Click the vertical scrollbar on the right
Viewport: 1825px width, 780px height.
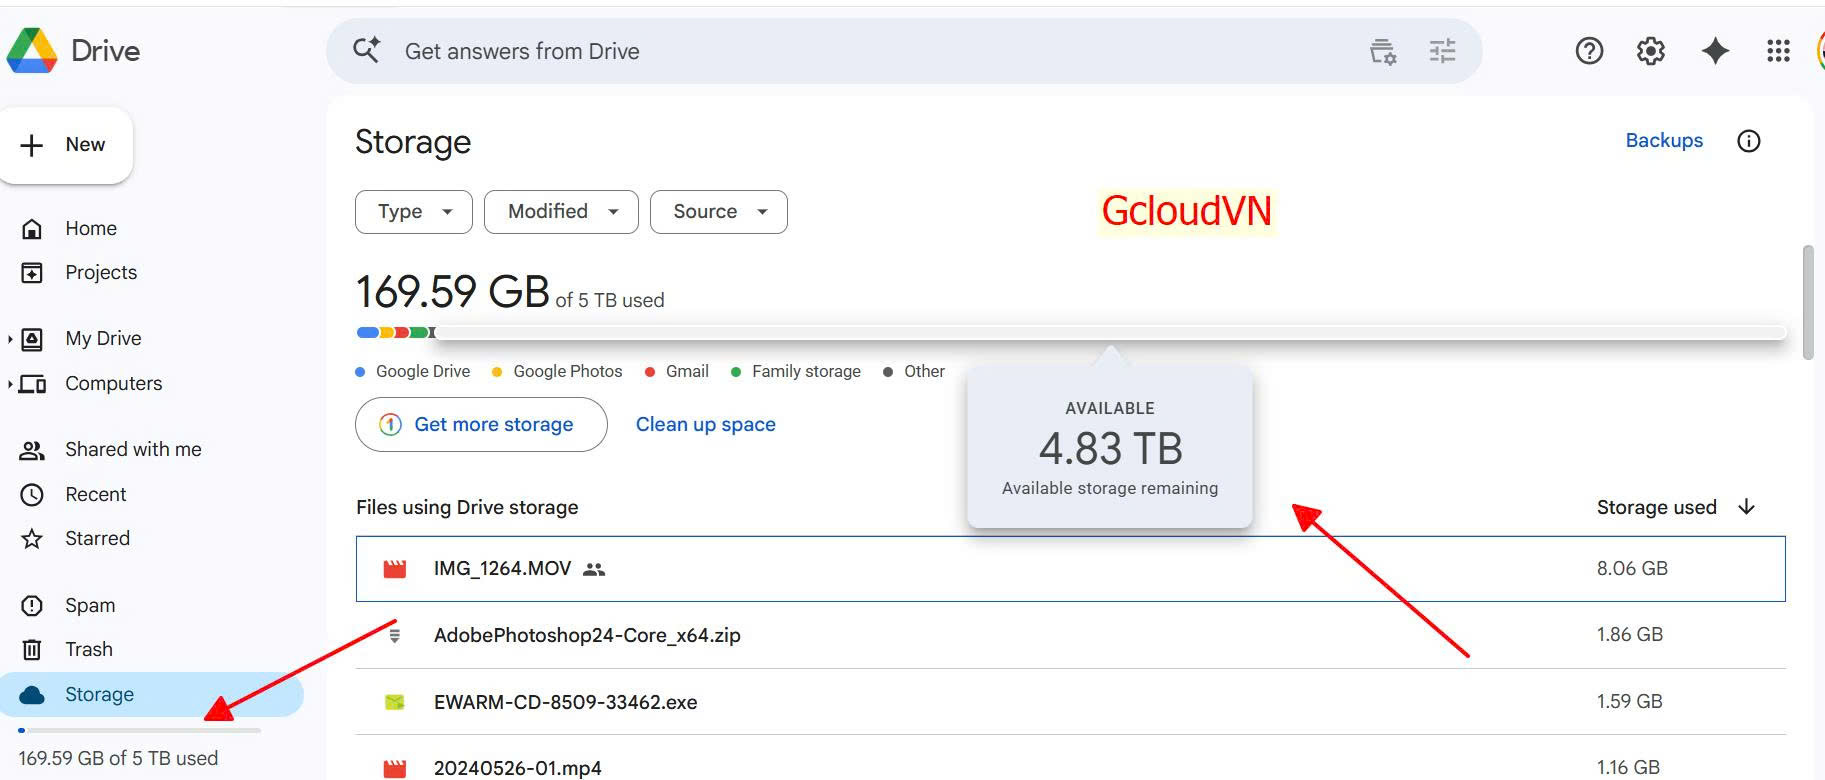point(1808,302)
